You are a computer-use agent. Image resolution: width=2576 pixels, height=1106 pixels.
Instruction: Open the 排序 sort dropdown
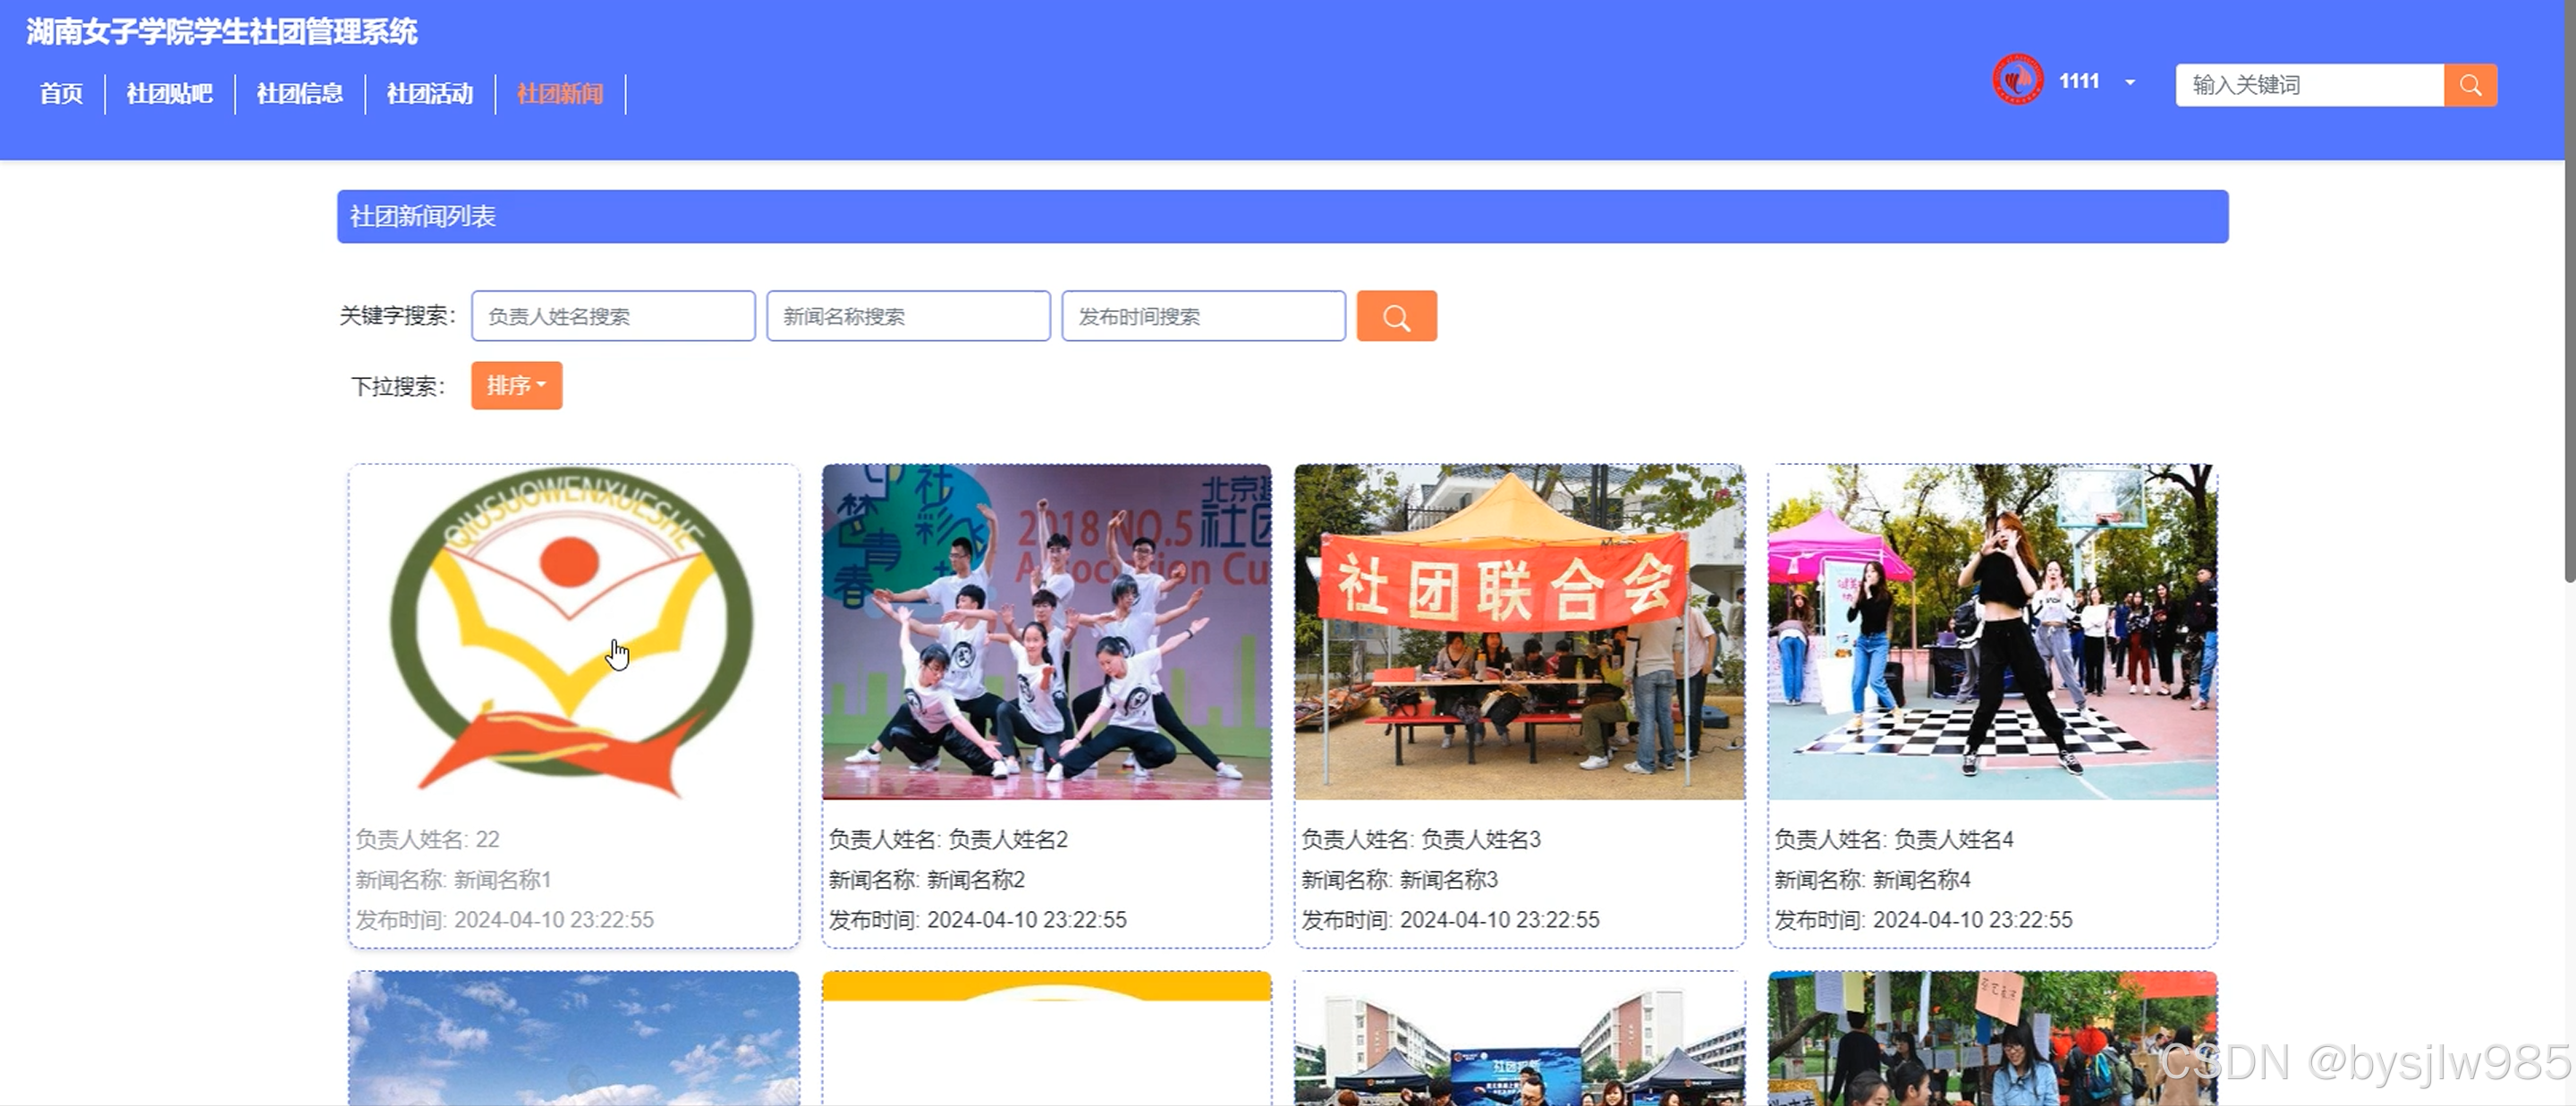(516, 385)
